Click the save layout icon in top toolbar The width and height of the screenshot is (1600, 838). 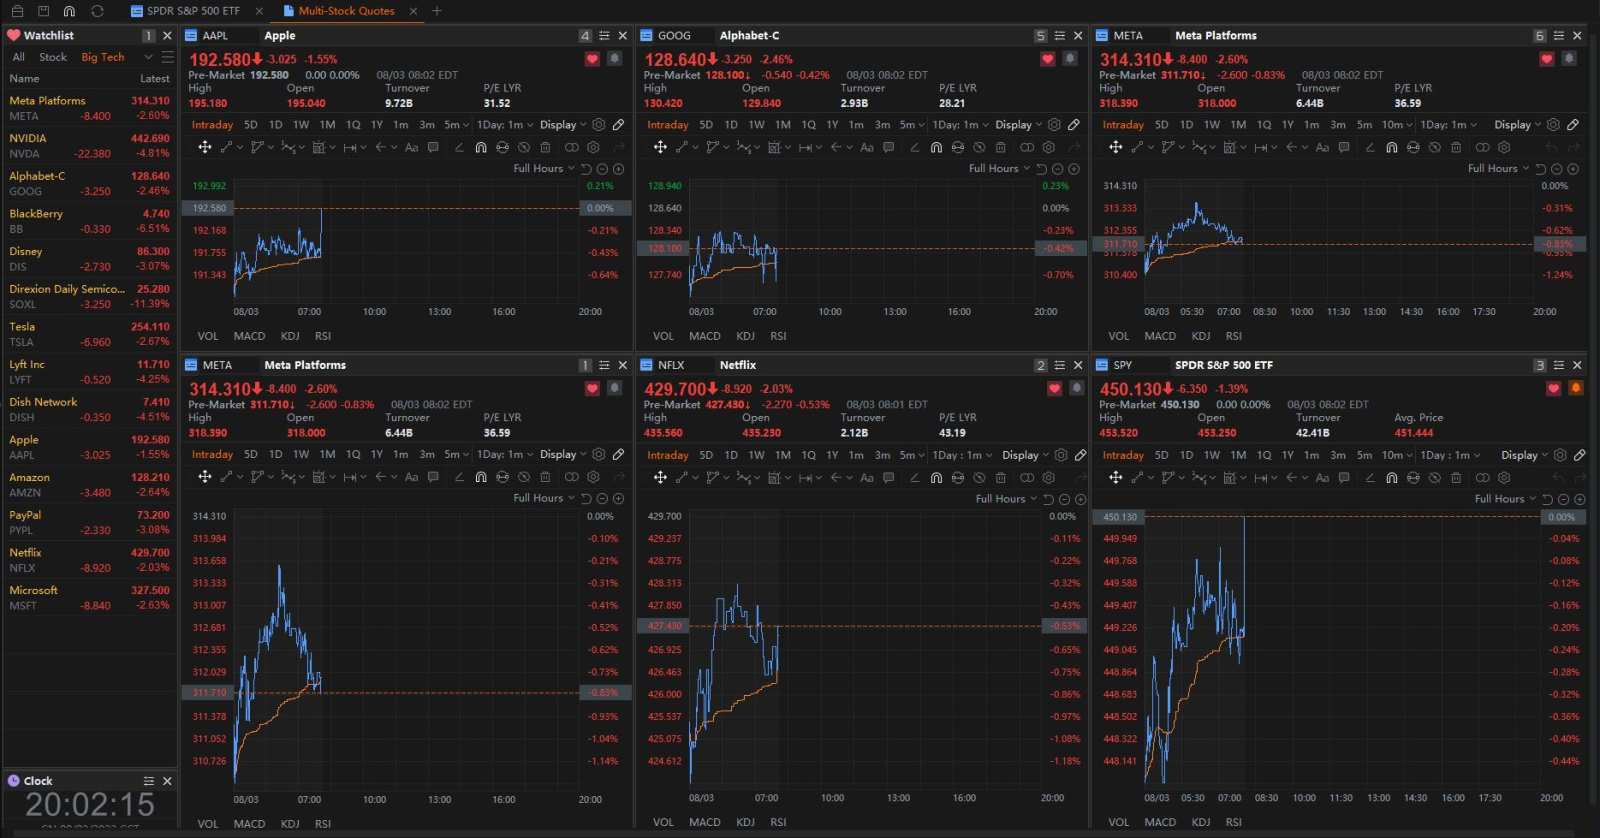[43, 11]
